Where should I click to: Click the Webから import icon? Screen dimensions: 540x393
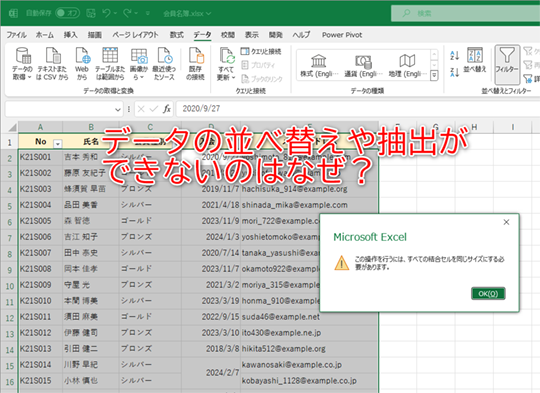(82, 64)
